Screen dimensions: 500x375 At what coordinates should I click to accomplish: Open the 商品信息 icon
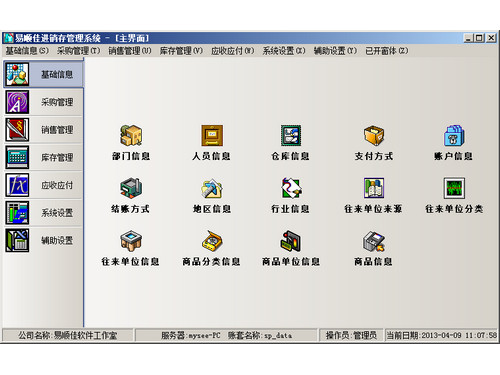point(374,241)
